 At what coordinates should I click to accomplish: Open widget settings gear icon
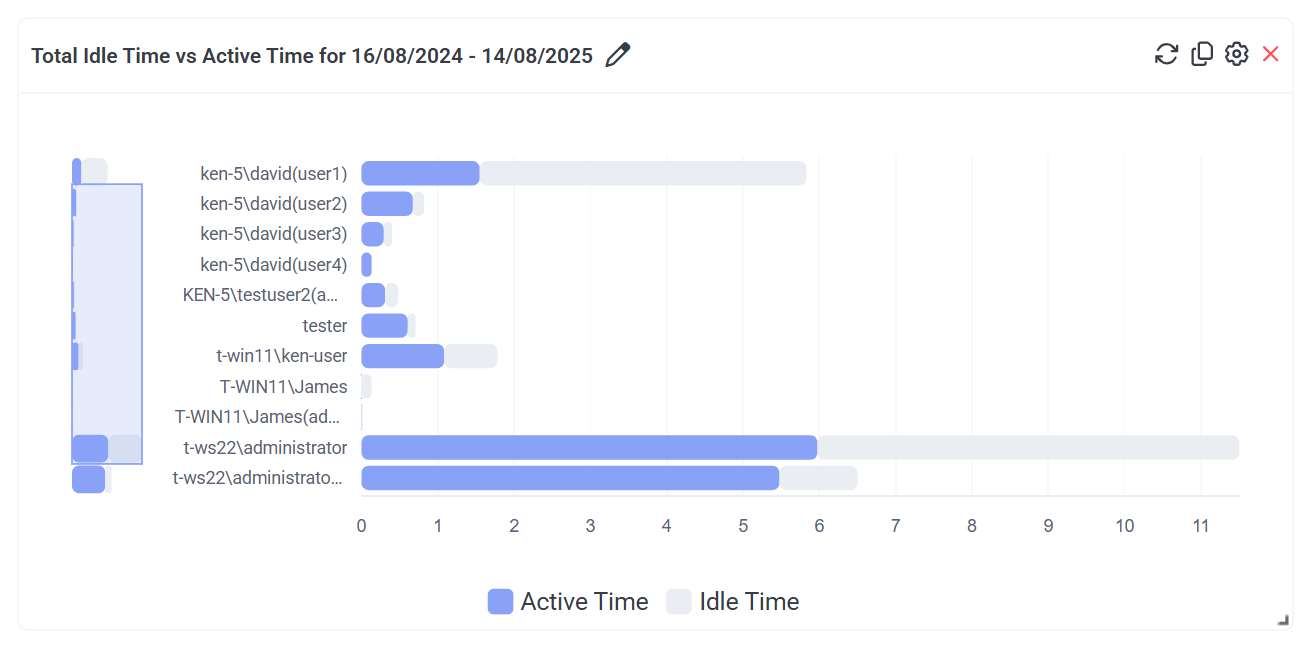coord(1237,54)
